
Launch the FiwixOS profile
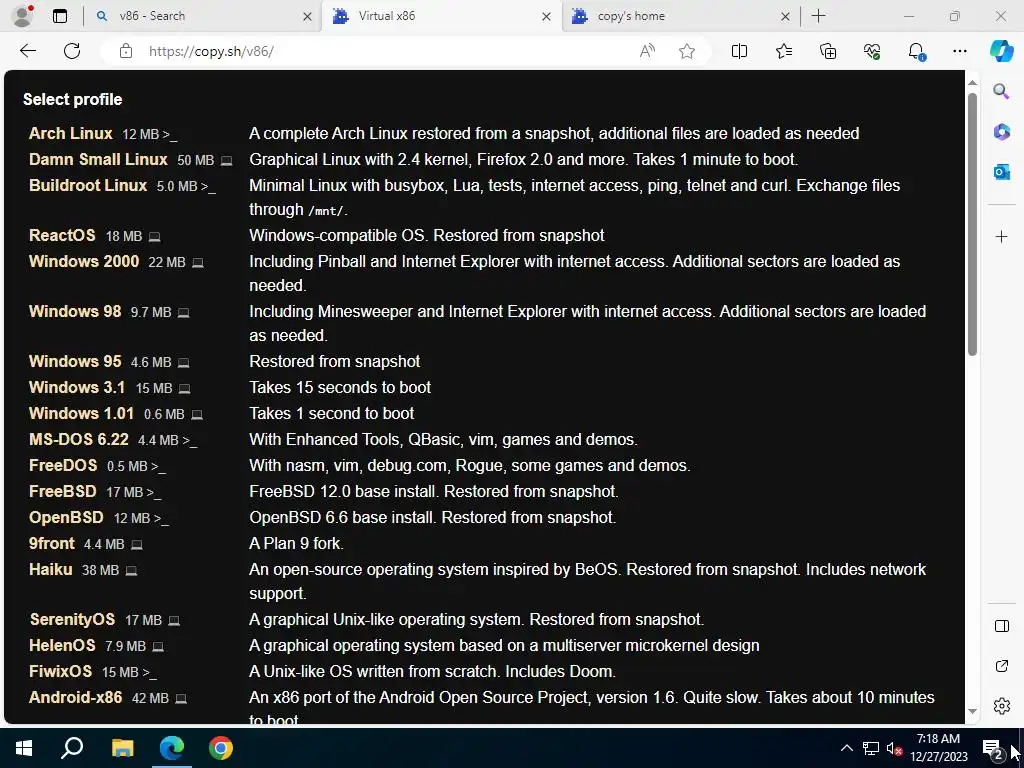(x=60, y=671)
